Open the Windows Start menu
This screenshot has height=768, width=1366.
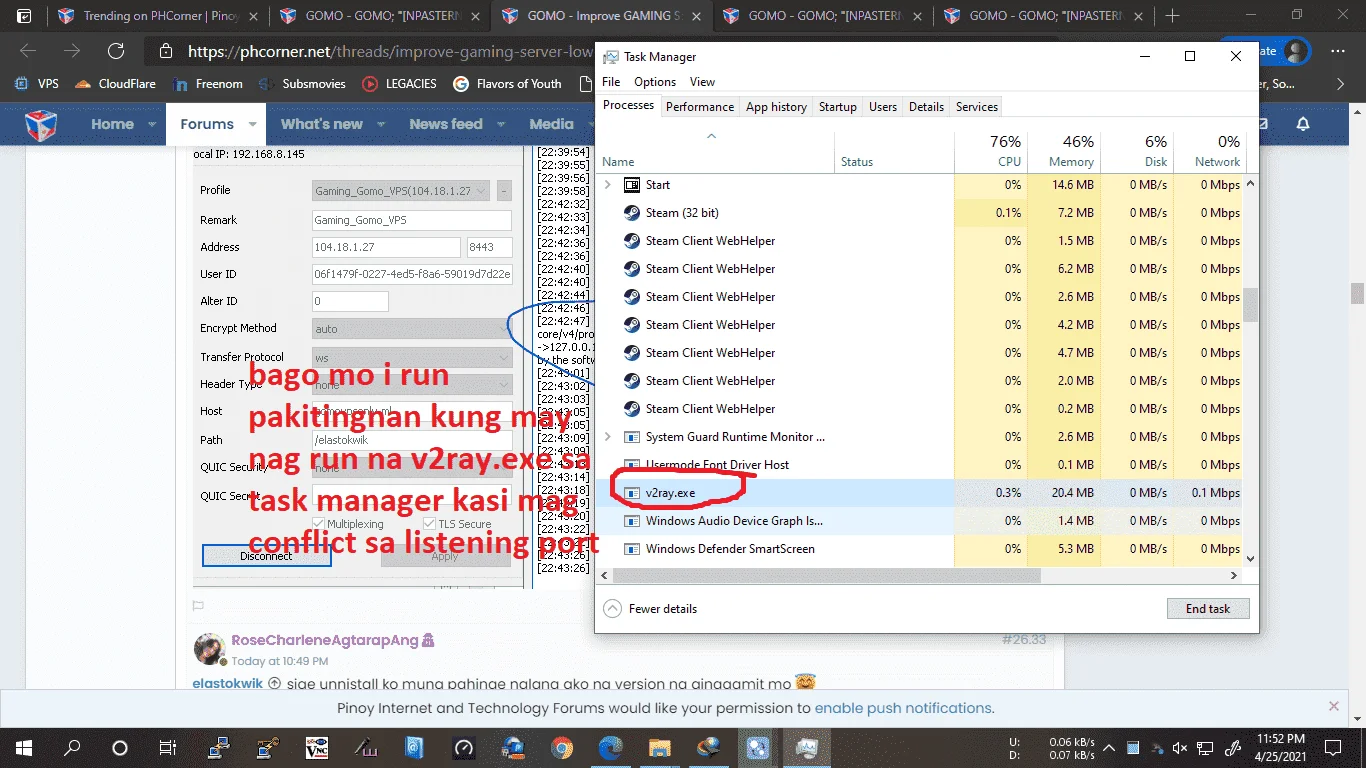click(x=24, y=747)
